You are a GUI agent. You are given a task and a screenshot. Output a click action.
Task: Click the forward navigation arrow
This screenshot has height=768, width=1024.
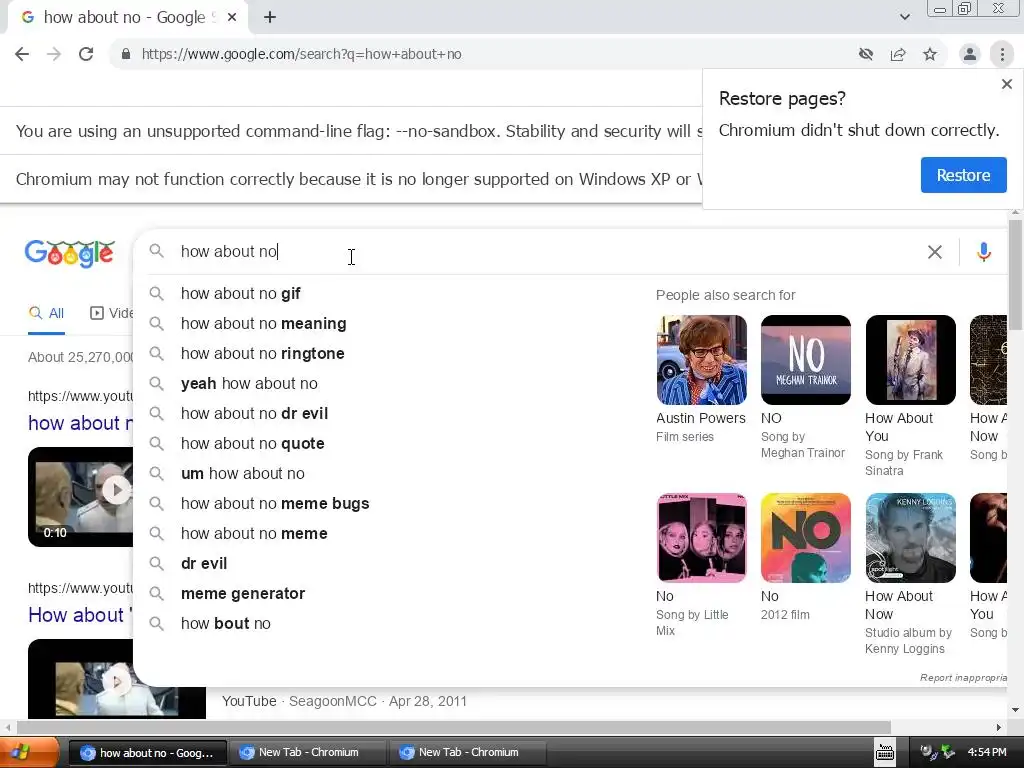point(54,54)
